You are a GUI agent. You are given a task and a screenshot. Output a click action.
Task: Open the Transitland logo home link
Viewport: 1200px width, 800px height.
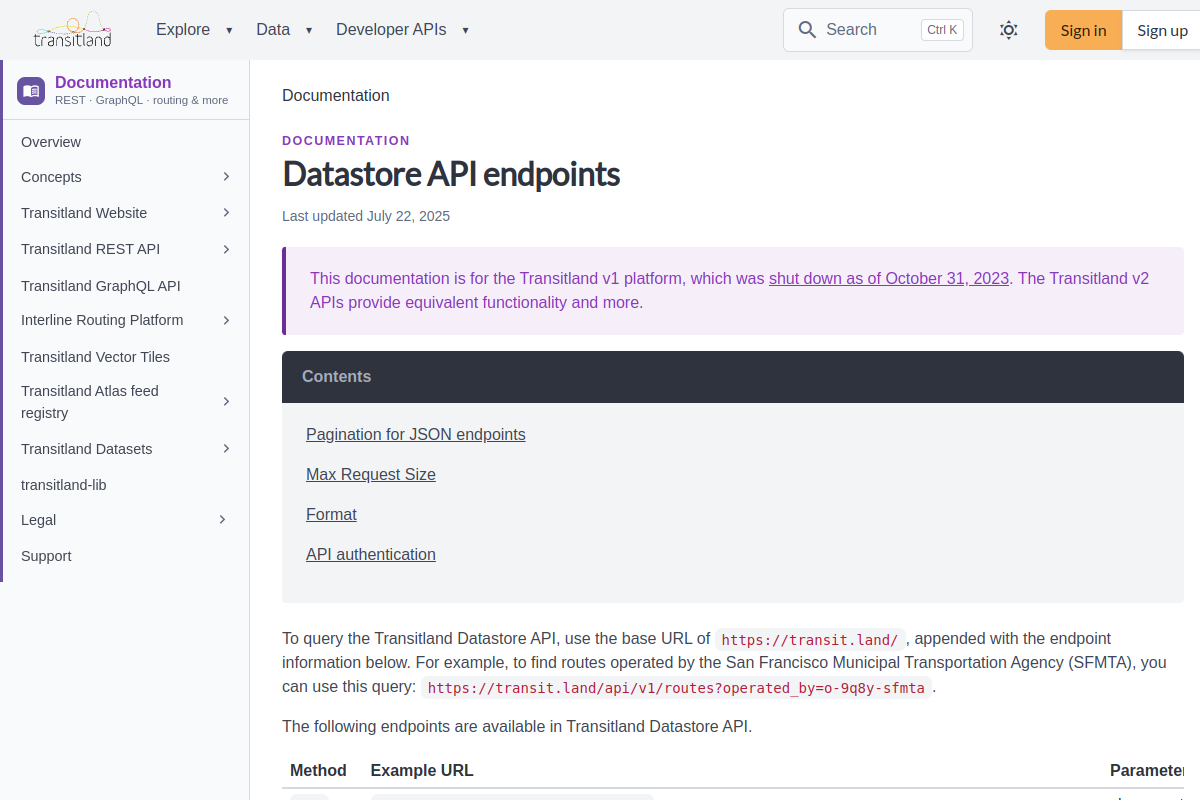(x=72, y=30)
